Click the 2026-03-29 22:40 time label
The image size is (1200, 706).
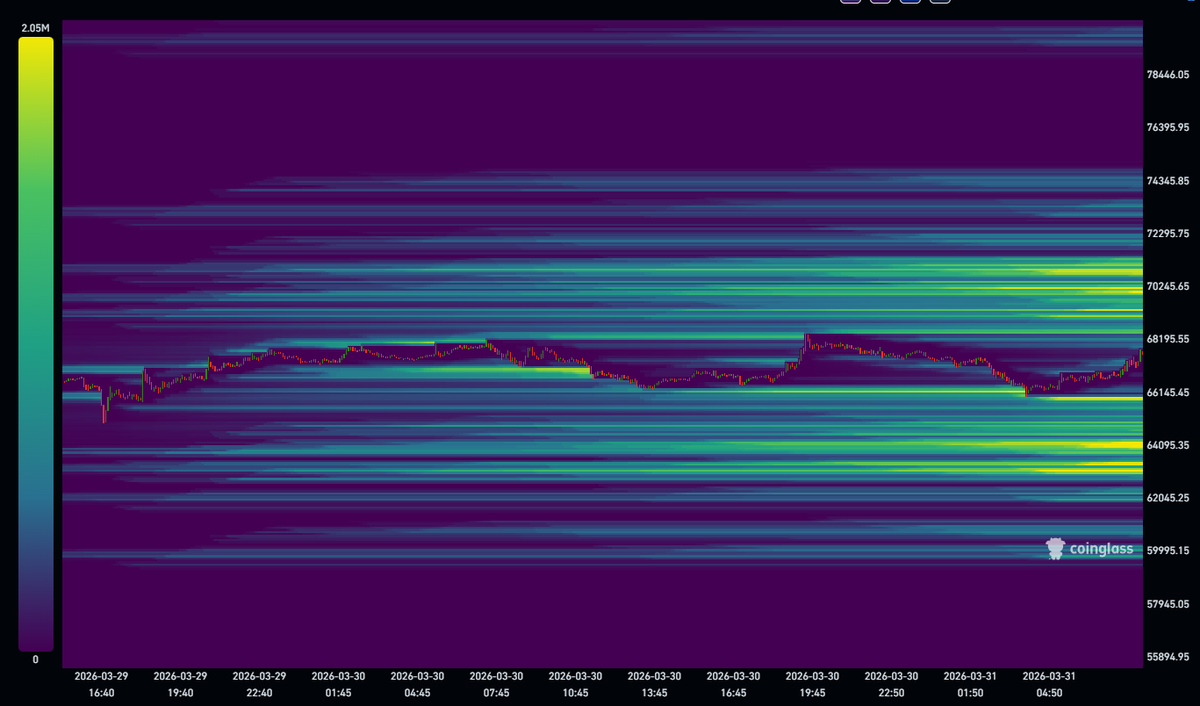click(259, 684)
